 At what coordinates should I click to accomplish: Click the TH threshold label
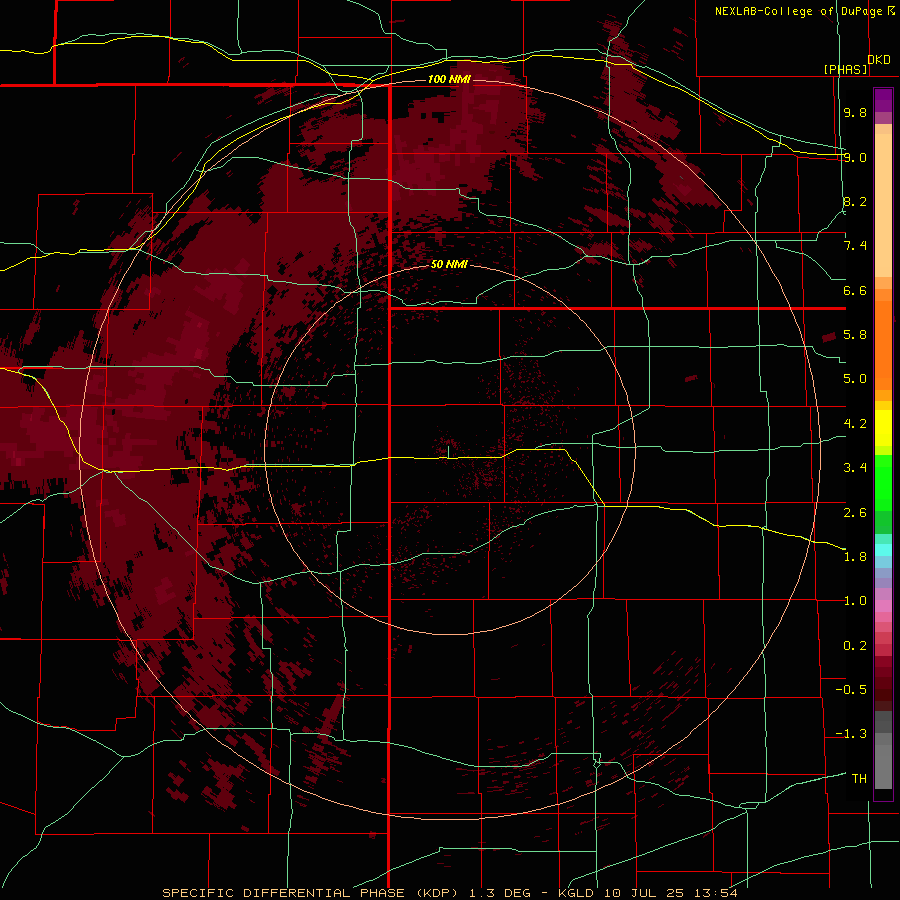[859, 779]
